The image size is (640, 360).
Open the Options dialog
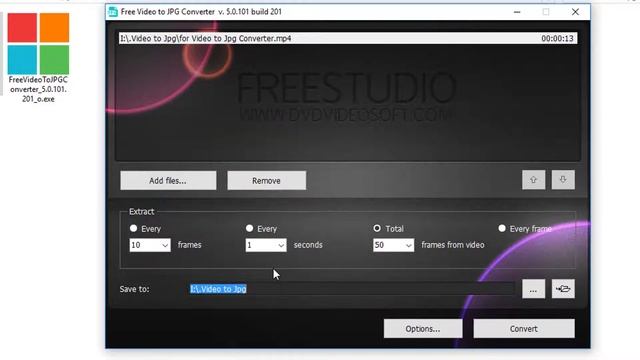coord(423,329)
